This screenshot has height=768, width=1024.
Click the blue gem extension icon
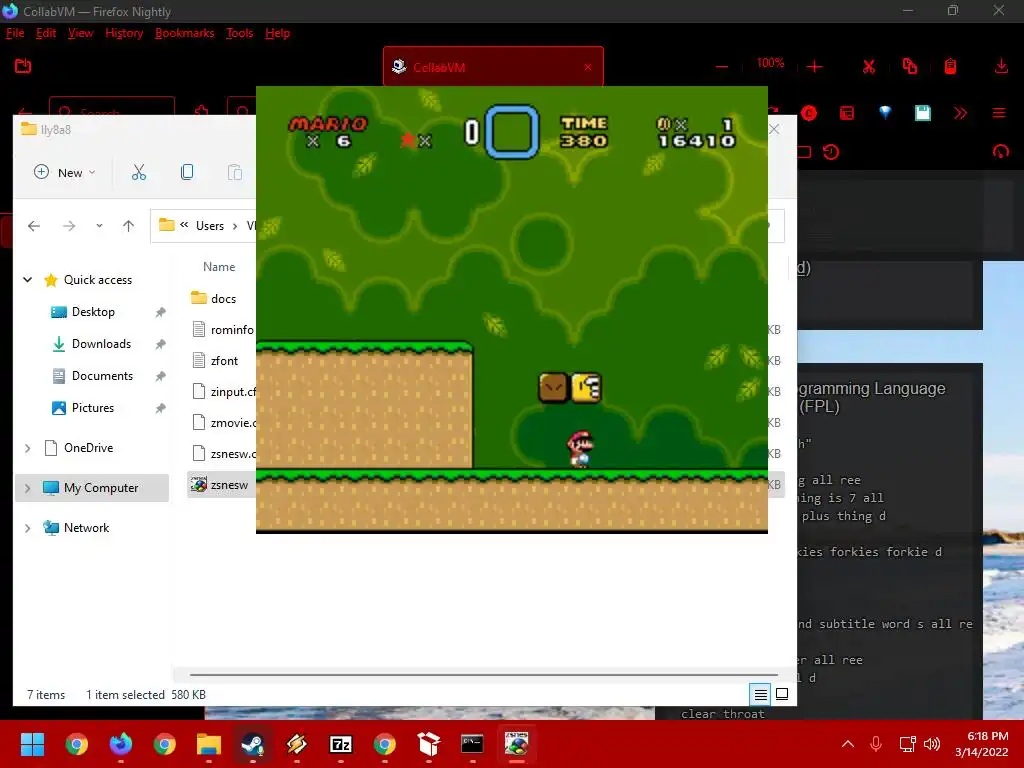click(885, 113)
